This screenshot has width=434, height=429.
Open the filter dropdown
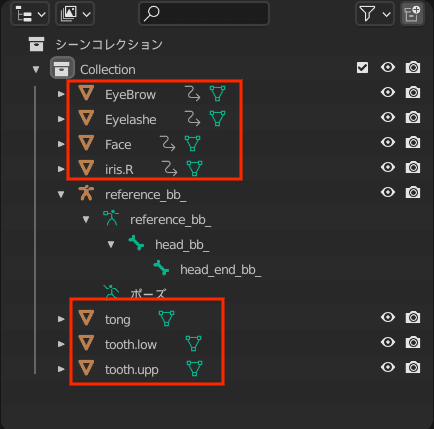click(x=375, y=14)
